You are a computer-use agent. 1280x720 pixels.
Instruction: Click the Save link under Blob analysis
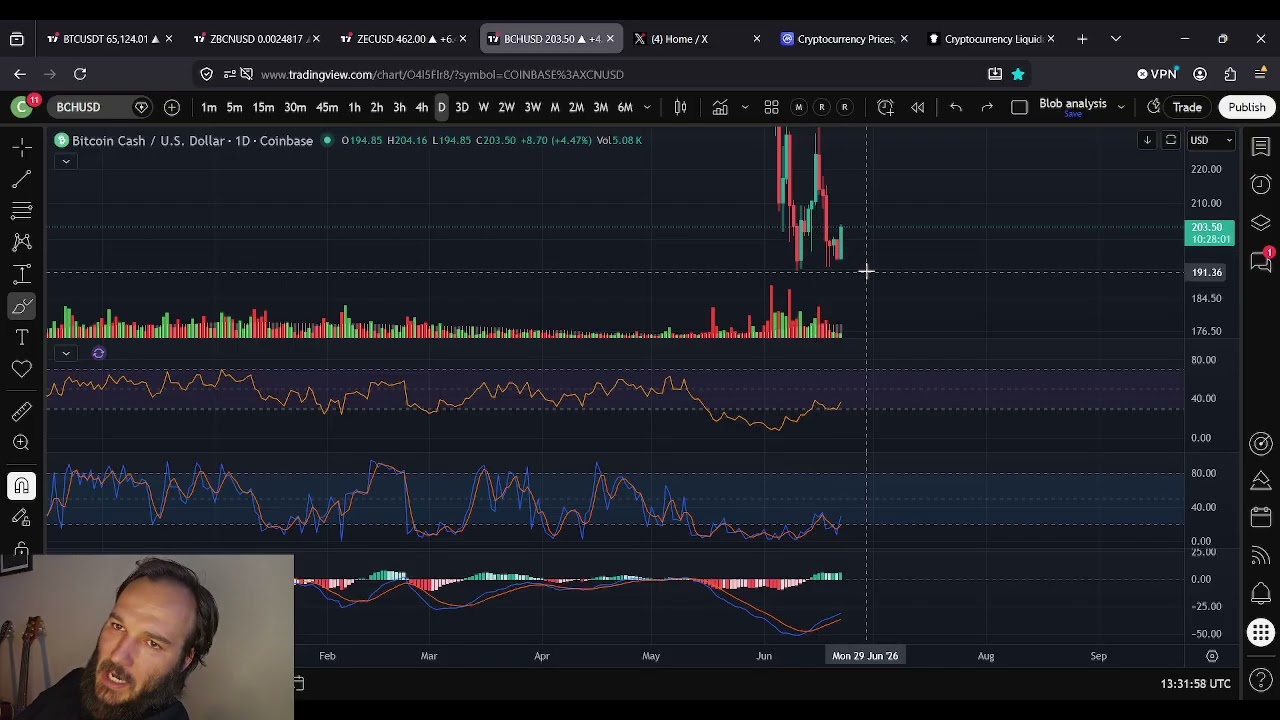tap(1073, 114)
